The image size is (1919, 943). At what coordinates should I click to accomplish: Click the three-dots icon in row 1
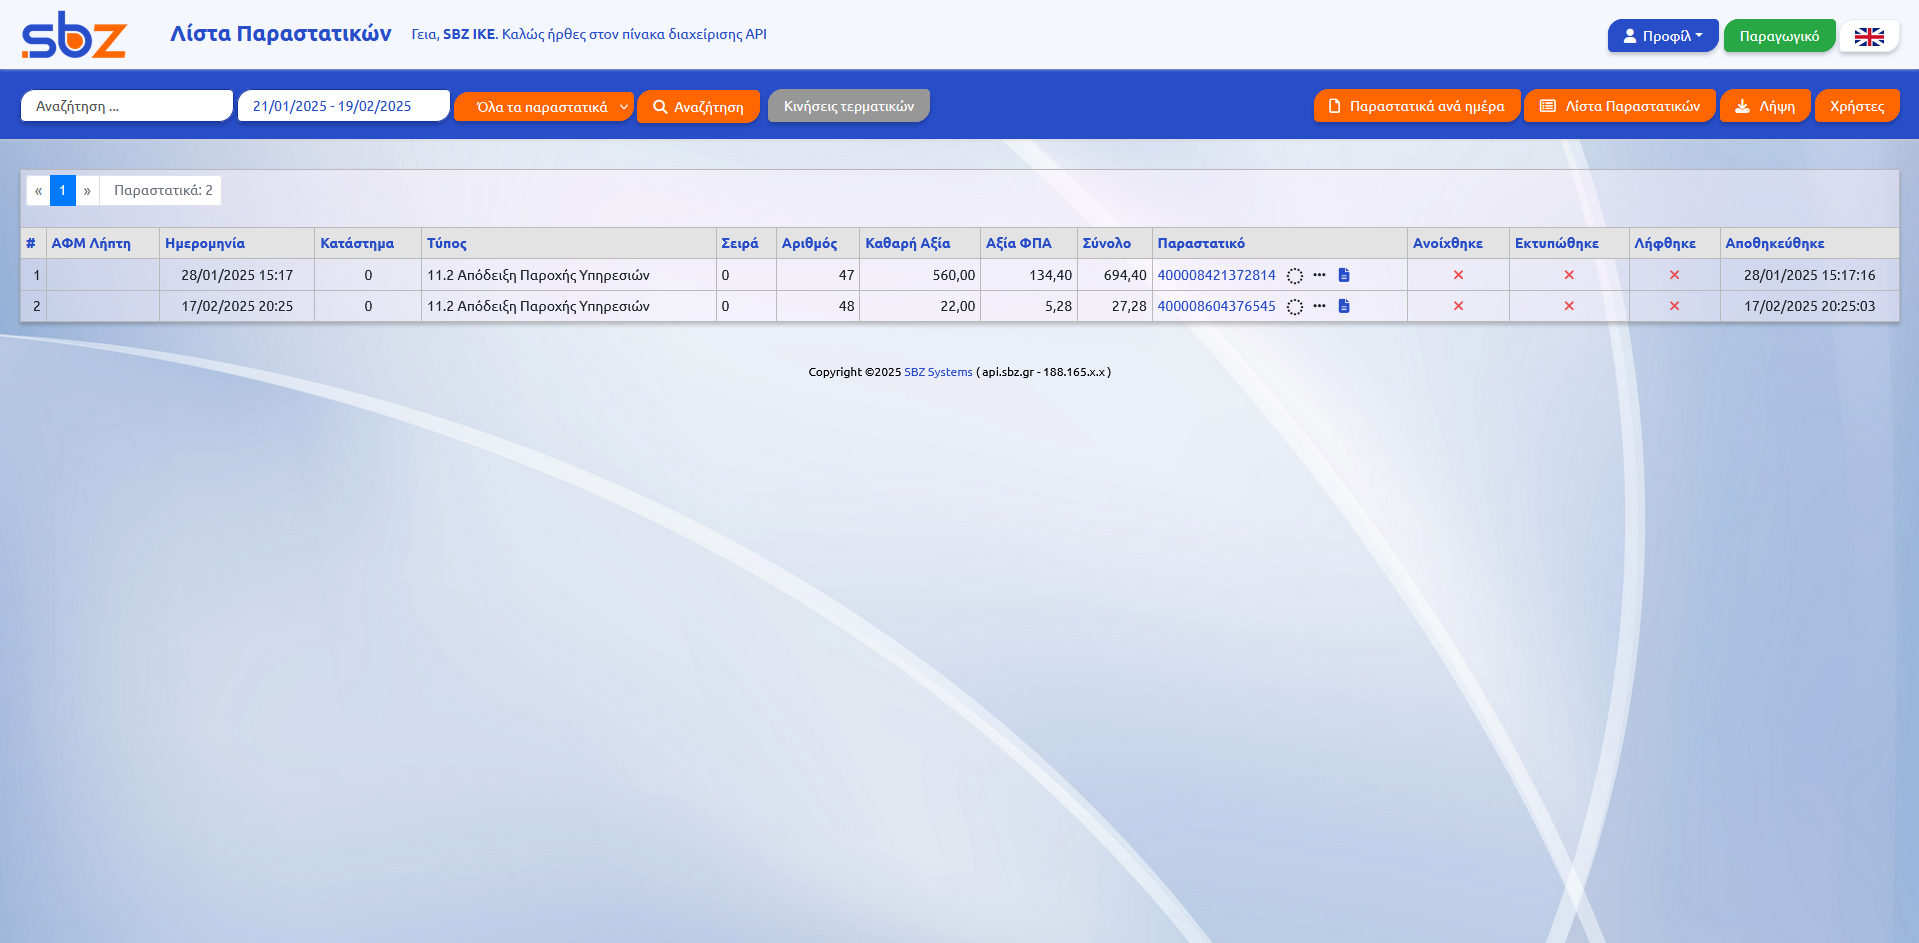(1319, 275)
